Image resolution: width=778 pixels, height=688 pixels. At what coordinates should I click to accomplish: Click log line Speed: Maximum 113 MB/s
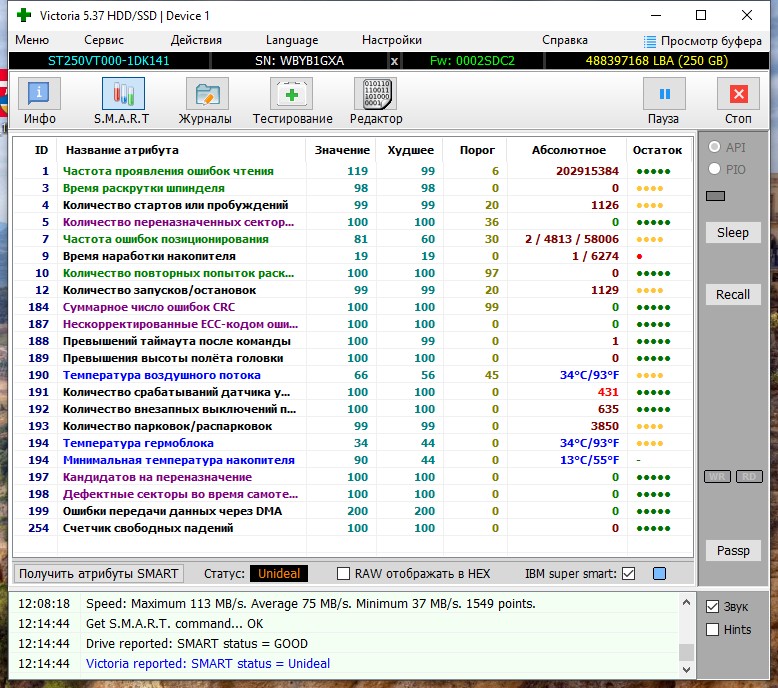(x=311, y=604)
